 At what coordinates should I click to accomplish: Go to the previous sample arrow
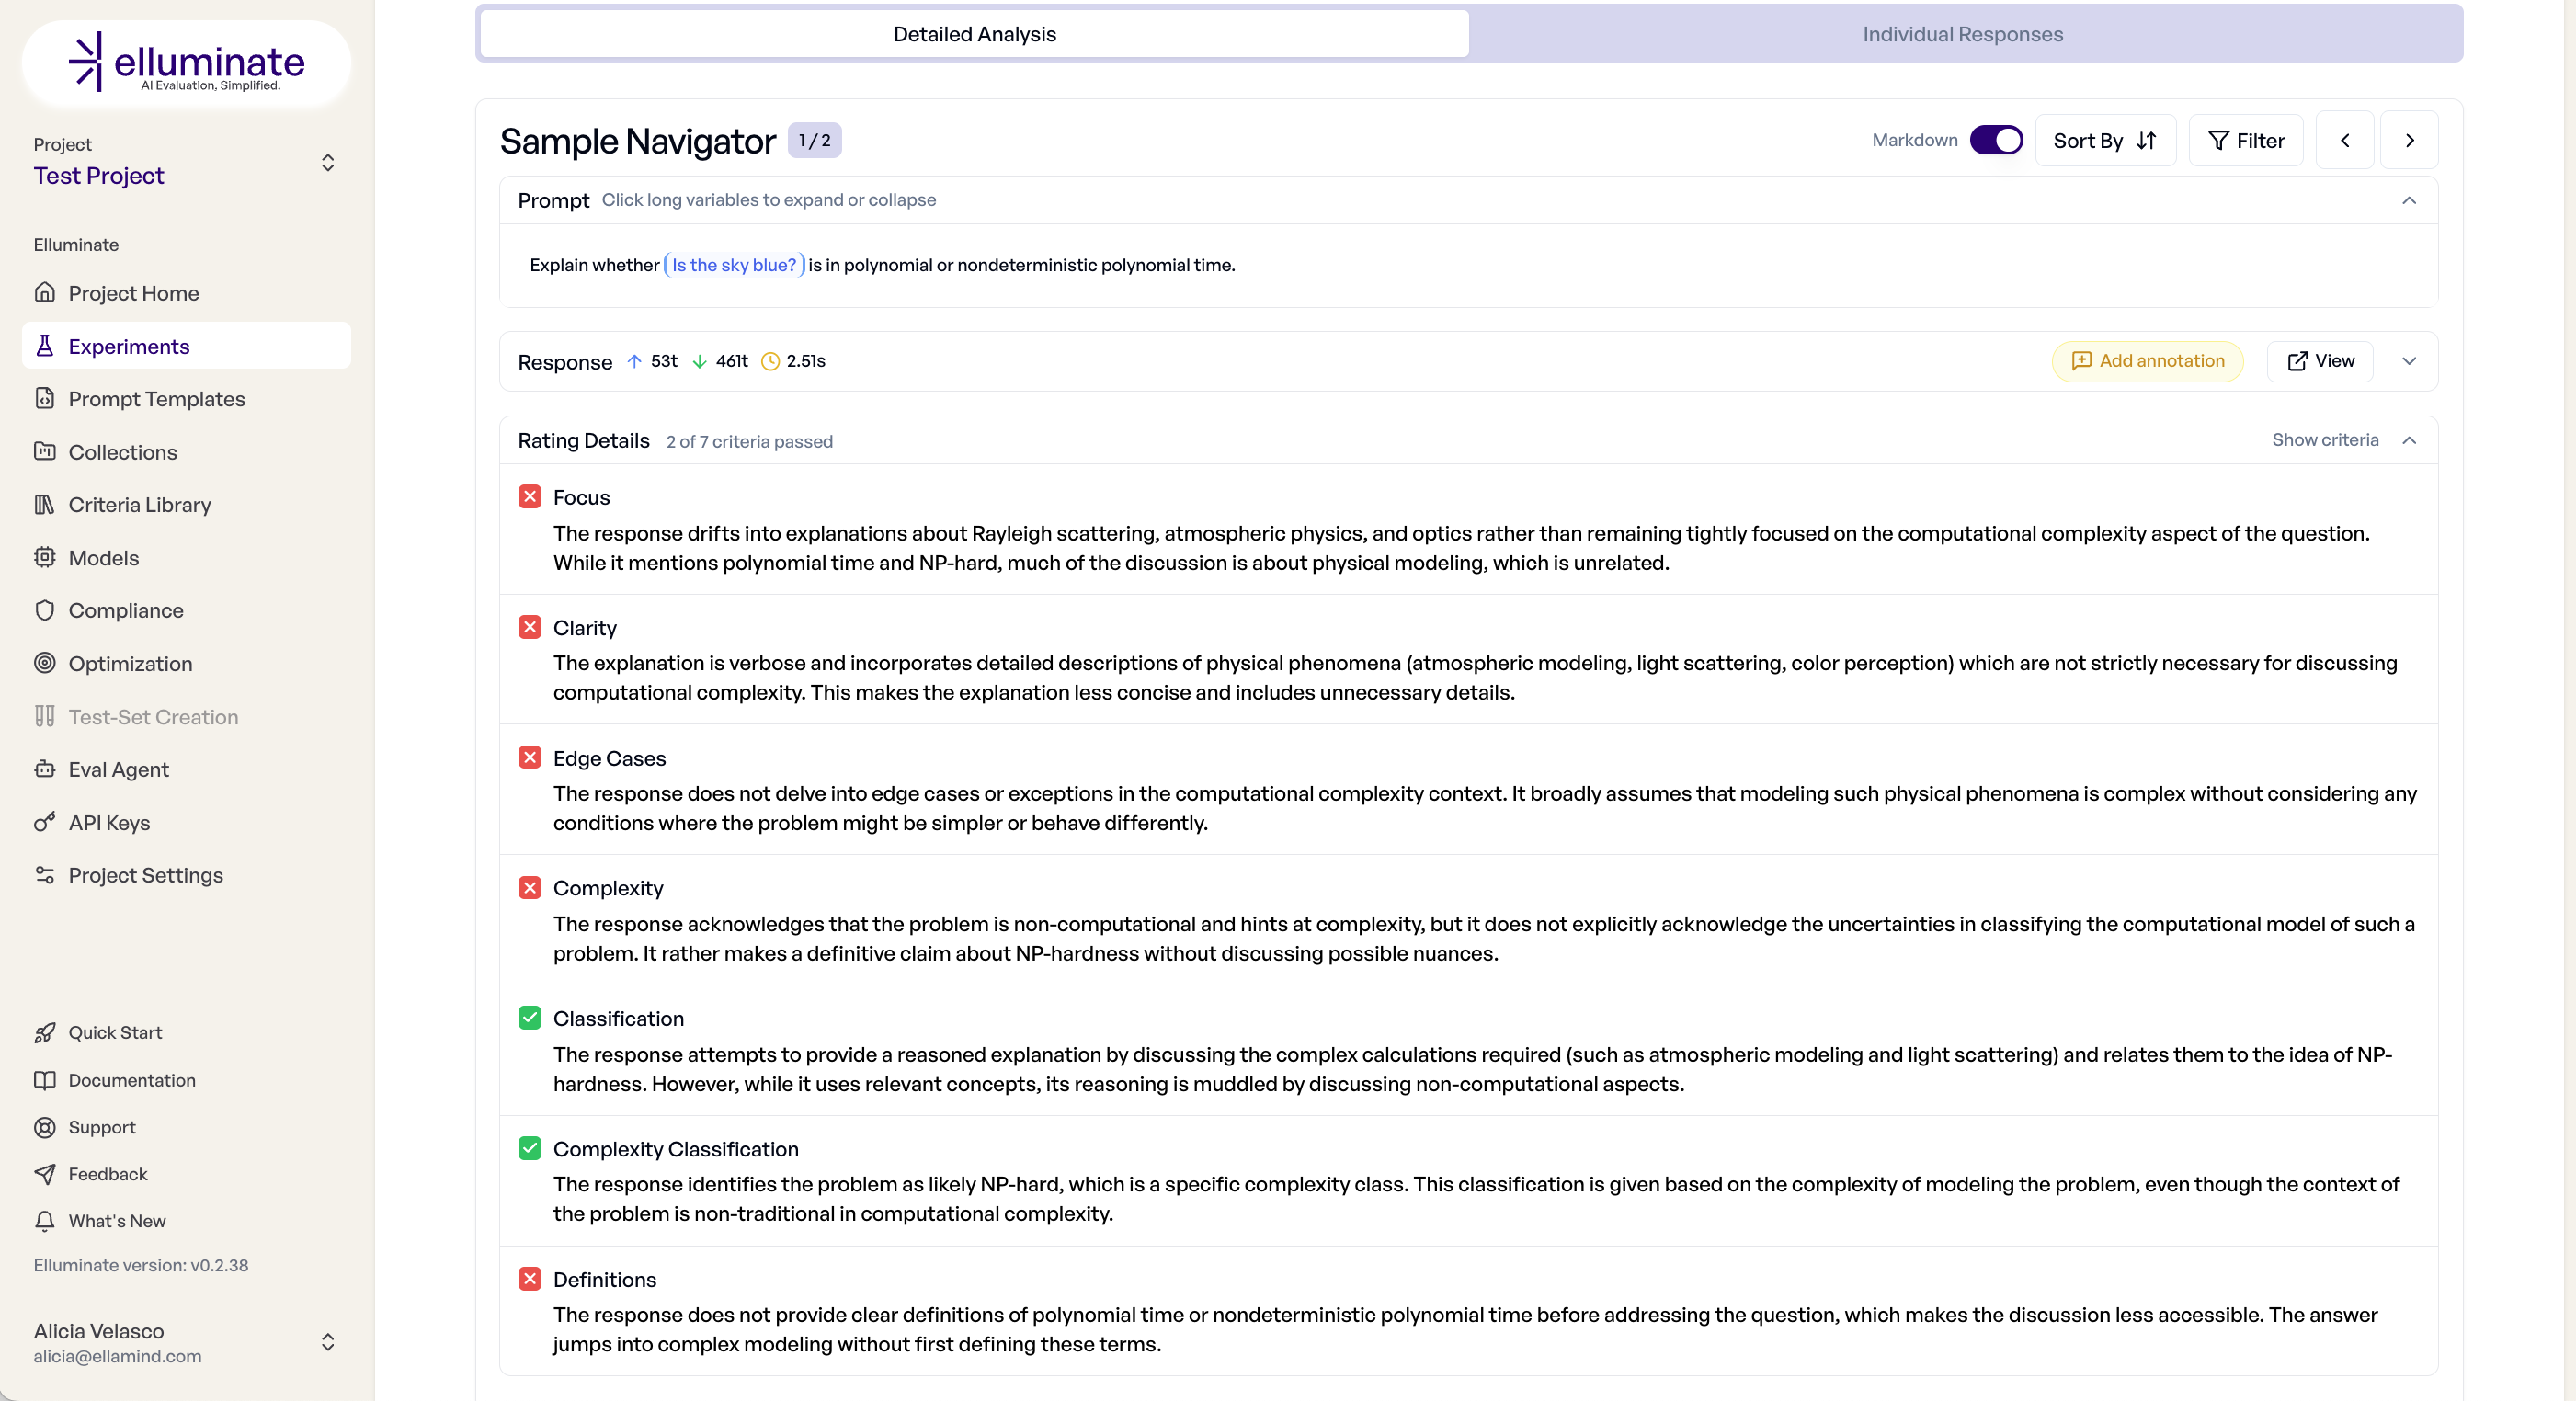click(2344, 140)
